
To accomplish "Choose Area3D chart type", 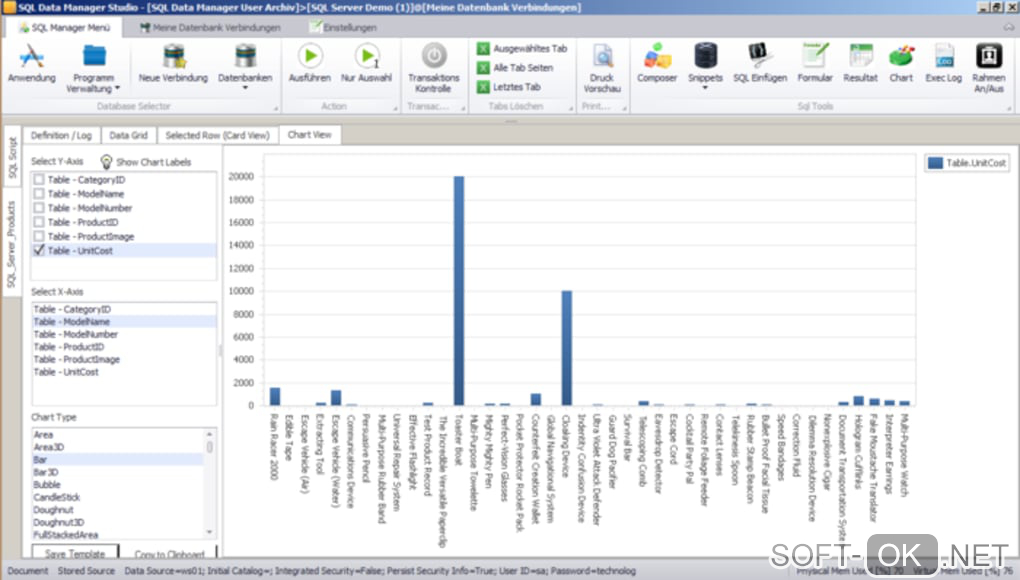I will pos(118,447).
